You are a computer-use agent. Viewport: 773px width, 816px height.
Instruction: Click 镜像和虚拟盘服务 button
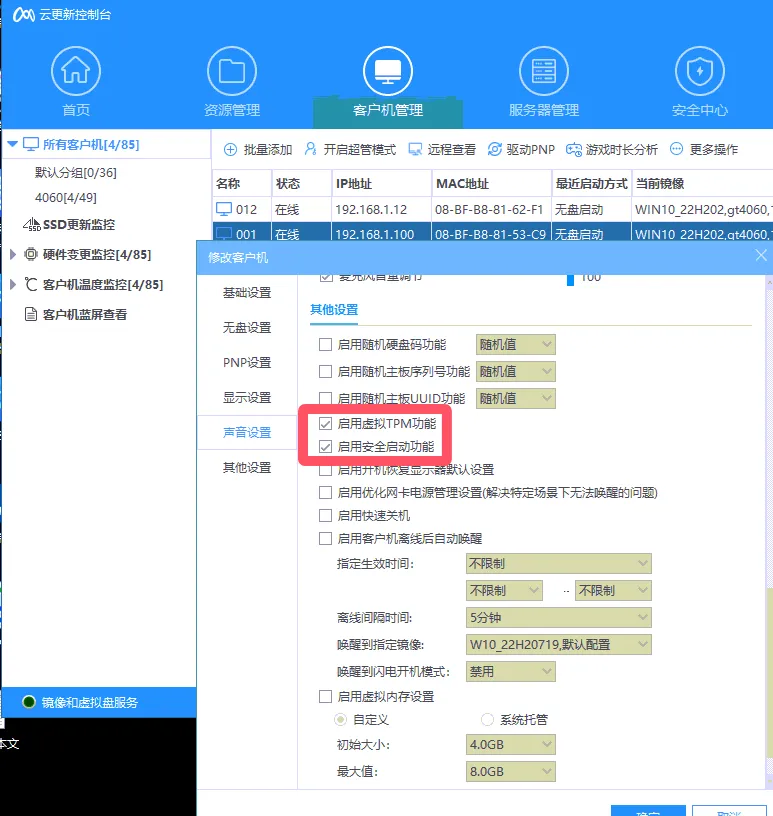[99, 702]
